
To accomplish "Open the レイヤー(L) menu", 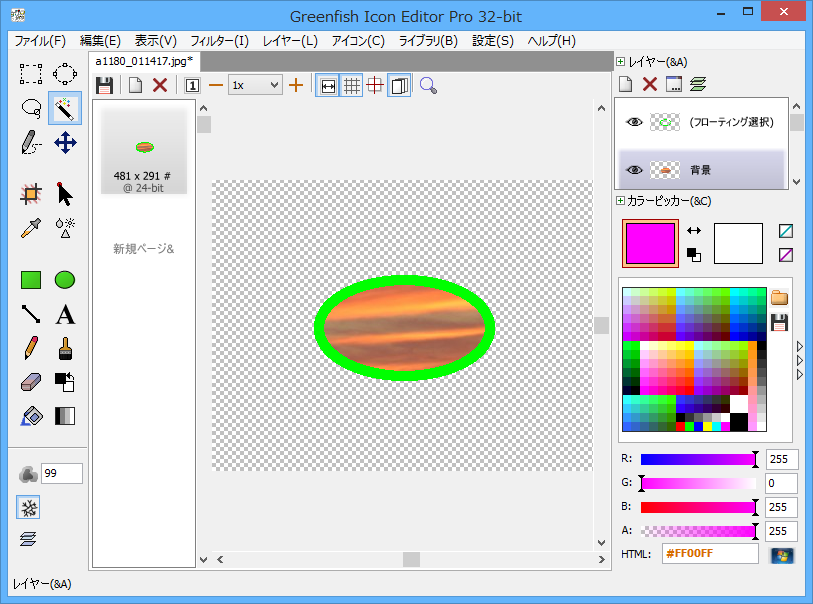I will (x=290, y=41).
